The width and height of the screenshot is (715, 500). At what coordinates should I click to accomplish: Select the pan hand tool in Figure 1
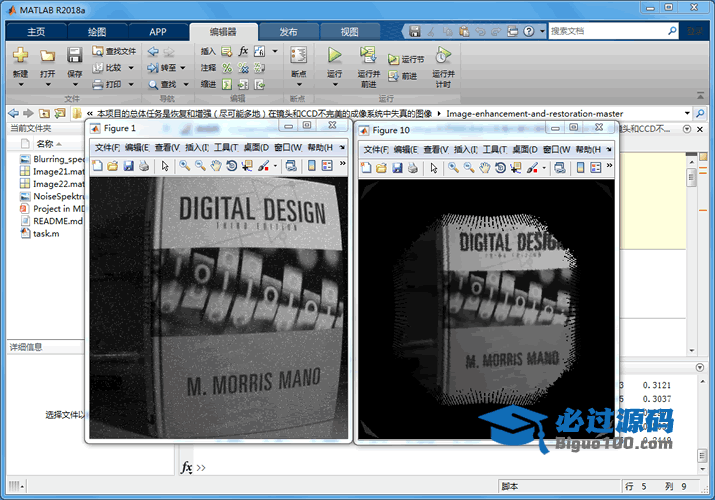(x=216, y=166)
